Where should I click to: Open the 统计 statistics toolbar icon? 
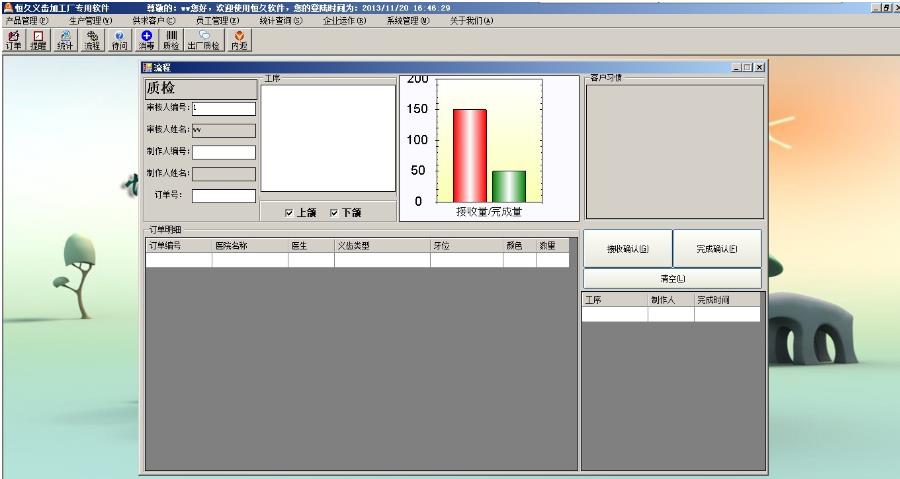click(65, 40)
